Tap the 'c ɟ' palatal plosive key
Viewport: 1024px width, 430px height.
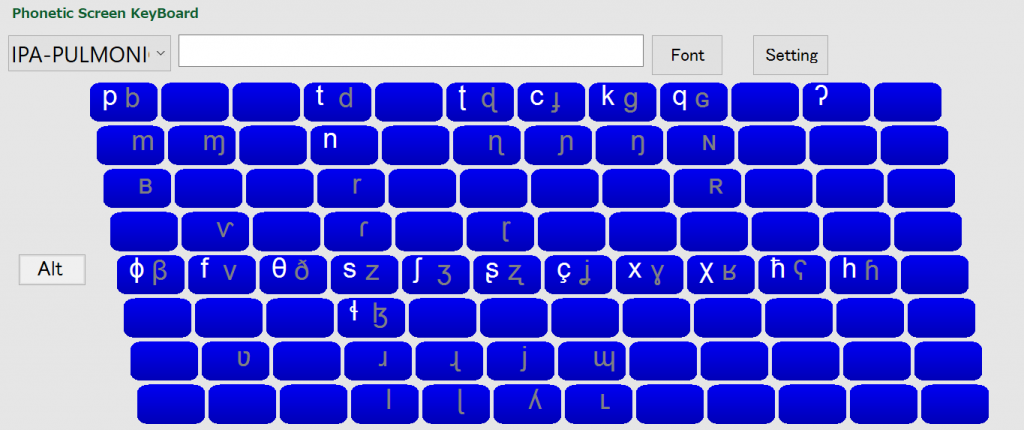tap(551, 102)
